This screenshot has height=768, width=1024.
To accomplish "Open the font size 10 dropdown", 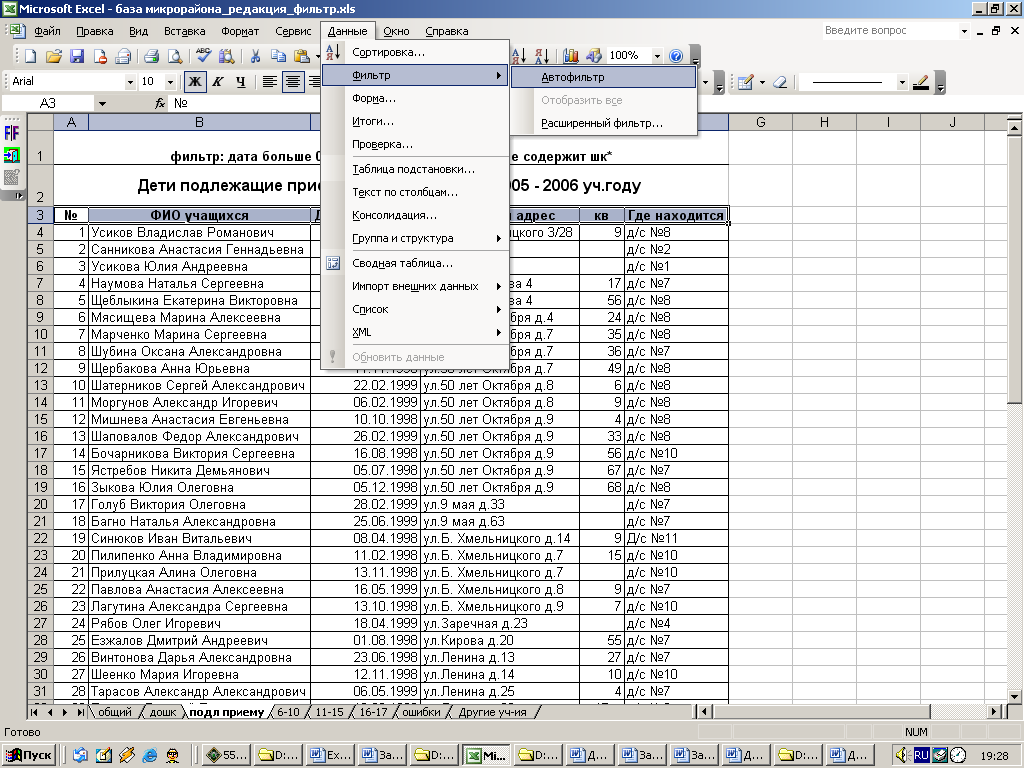I will [x=170, y=82].
